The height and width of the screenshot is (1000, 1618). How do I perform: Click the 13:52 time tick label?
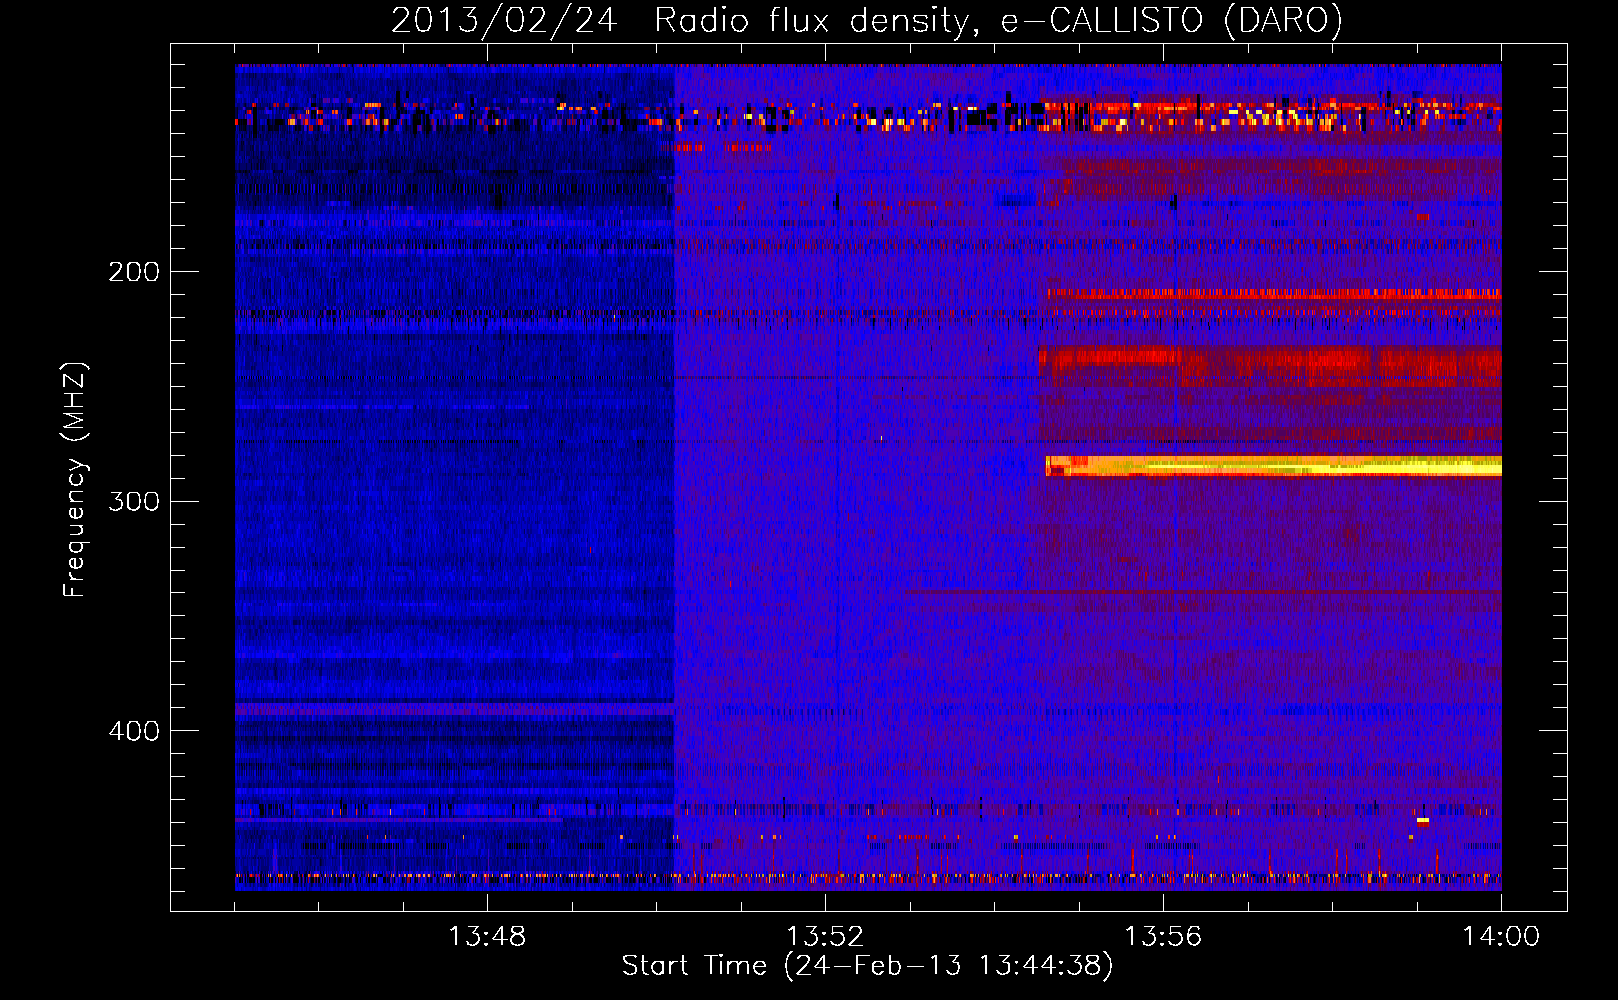point(825,937)
